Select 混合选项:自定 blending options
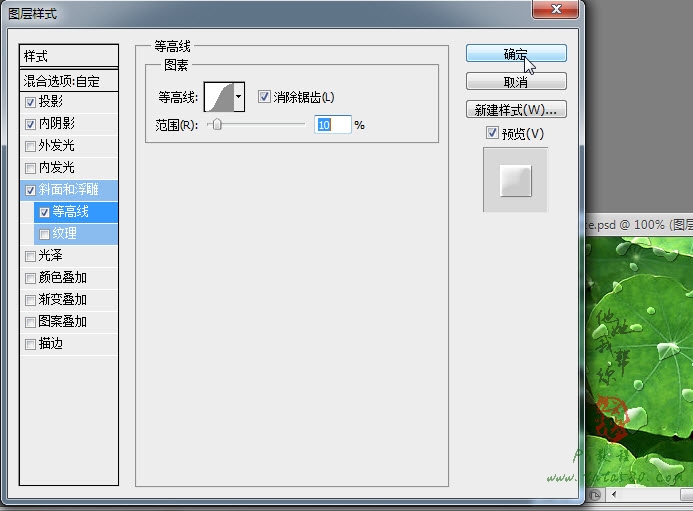 [69, 81]
